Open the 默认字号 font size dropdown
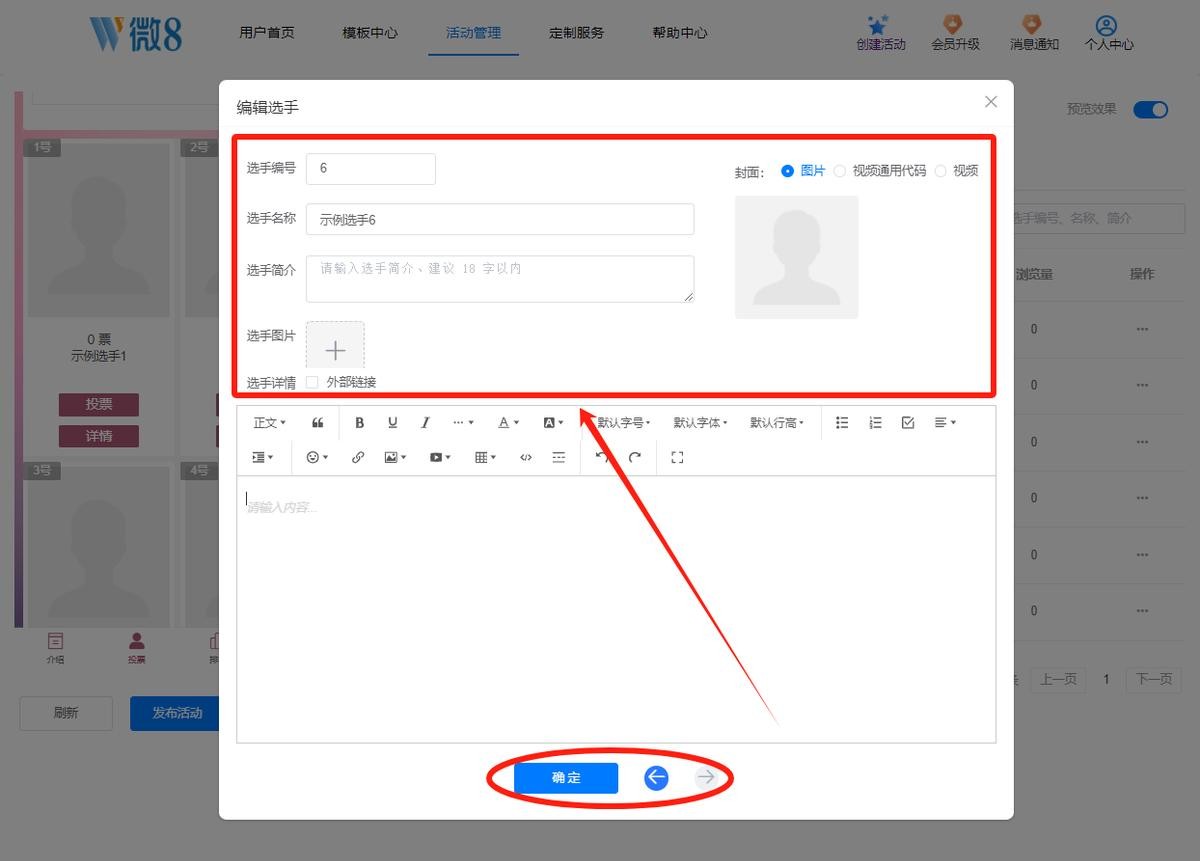Image resolution: width=1200 pixels, height=861 pixels. point(623,423)
